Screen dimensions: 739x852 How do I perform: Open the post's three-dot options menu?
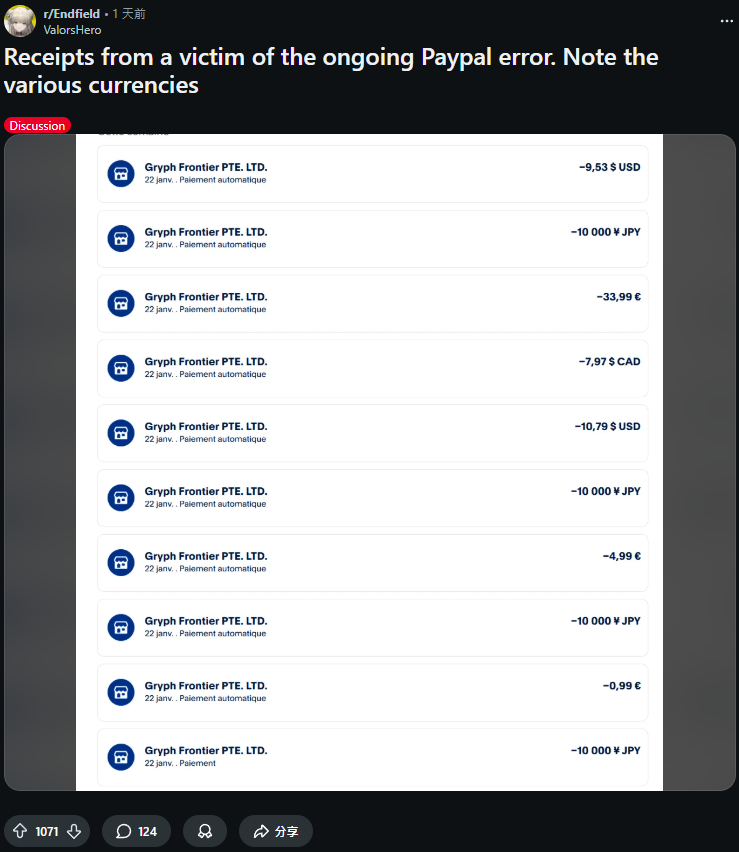coord(725,20)
